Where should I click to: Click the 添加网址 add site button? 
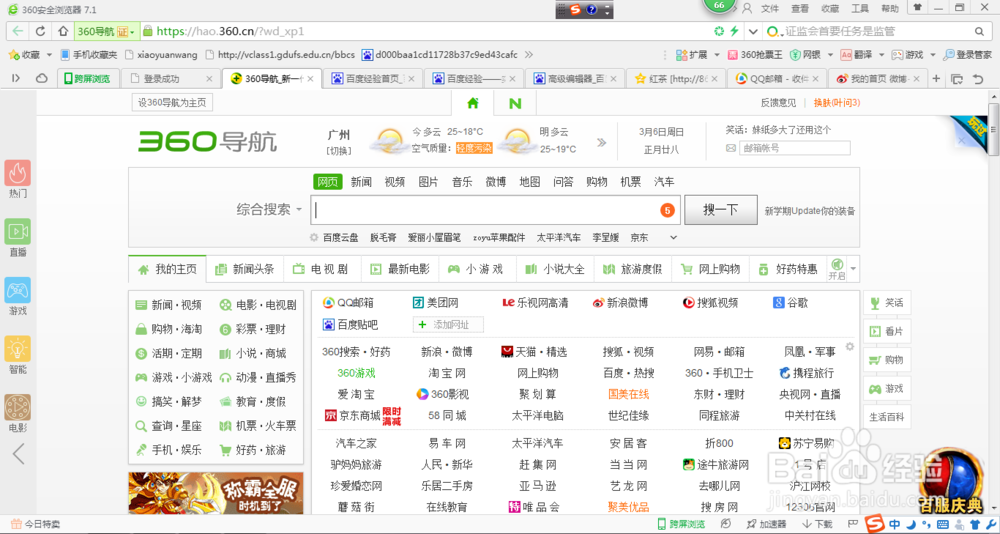(448, 325)
